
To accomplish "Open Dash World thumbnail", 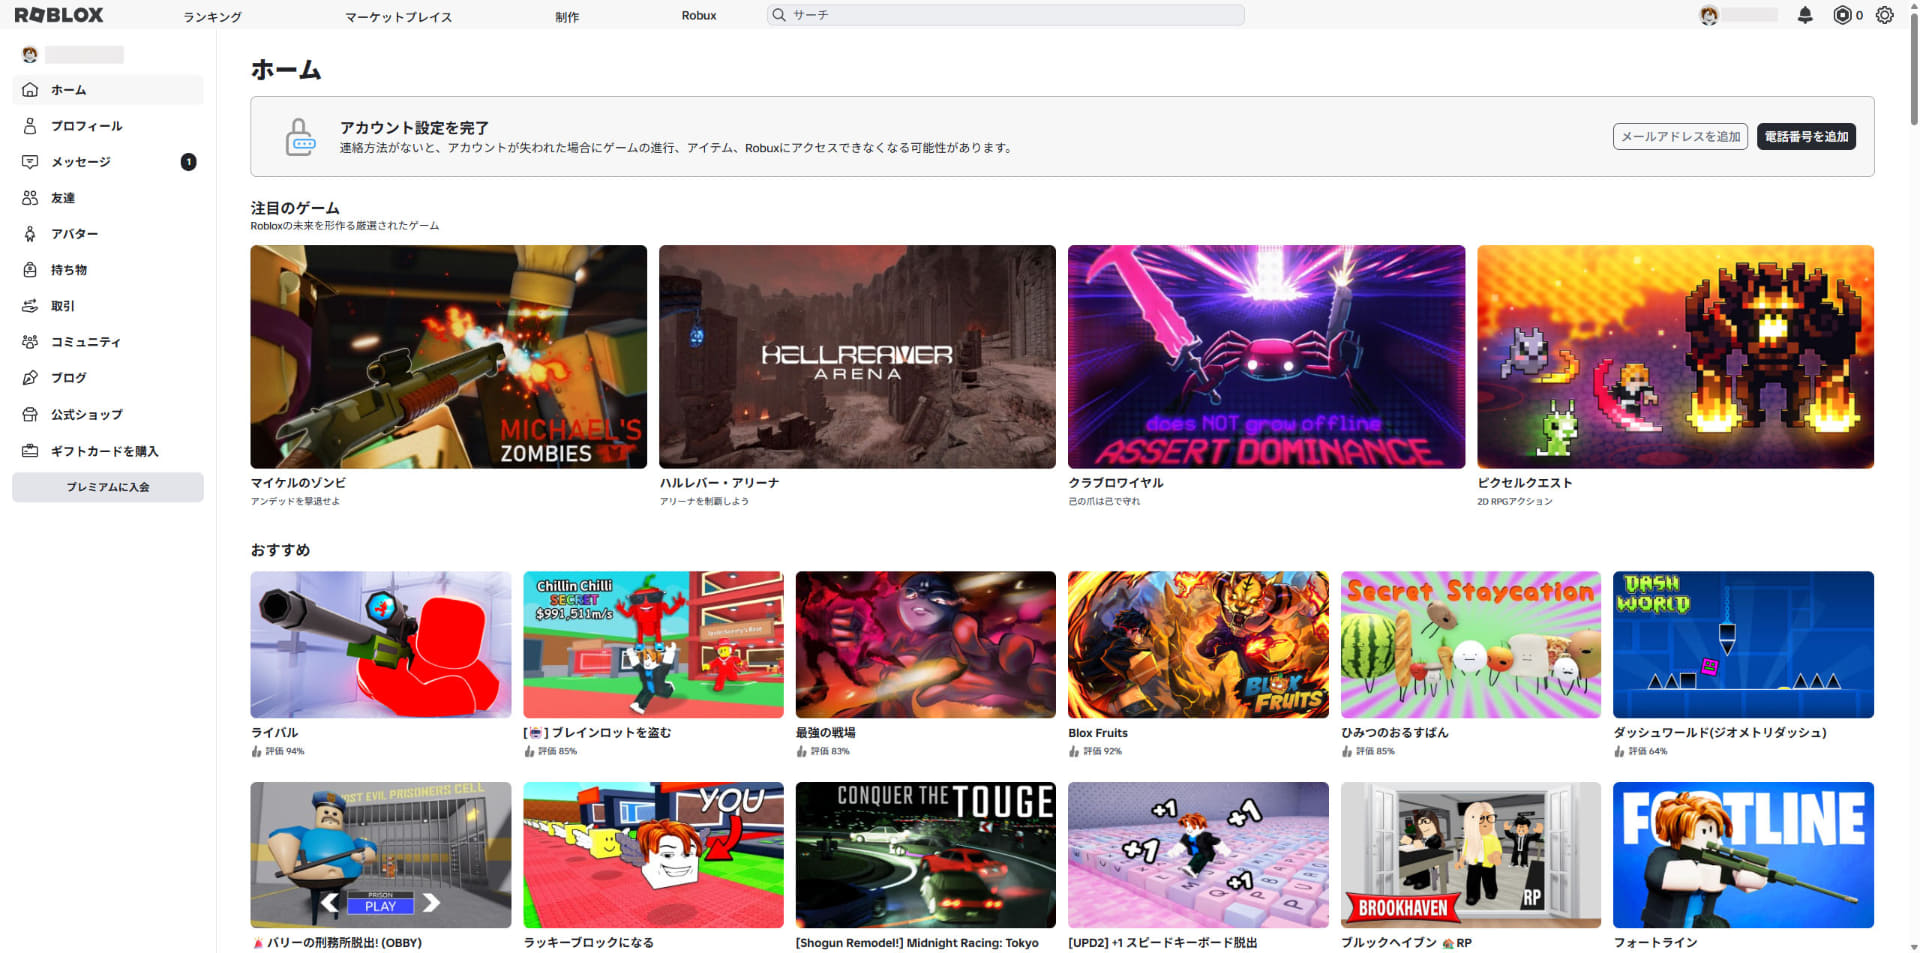I will 1743,645.
